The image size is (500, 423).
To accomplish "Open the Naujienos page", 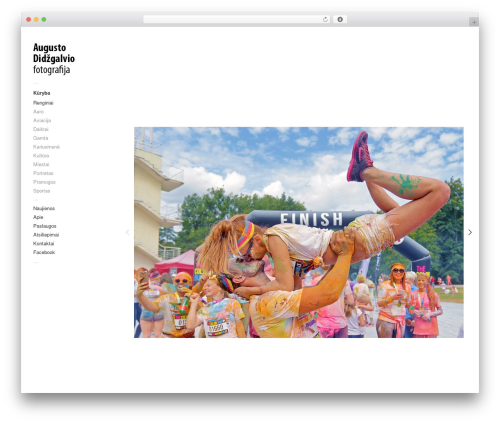I will click(x=44, y=208).
